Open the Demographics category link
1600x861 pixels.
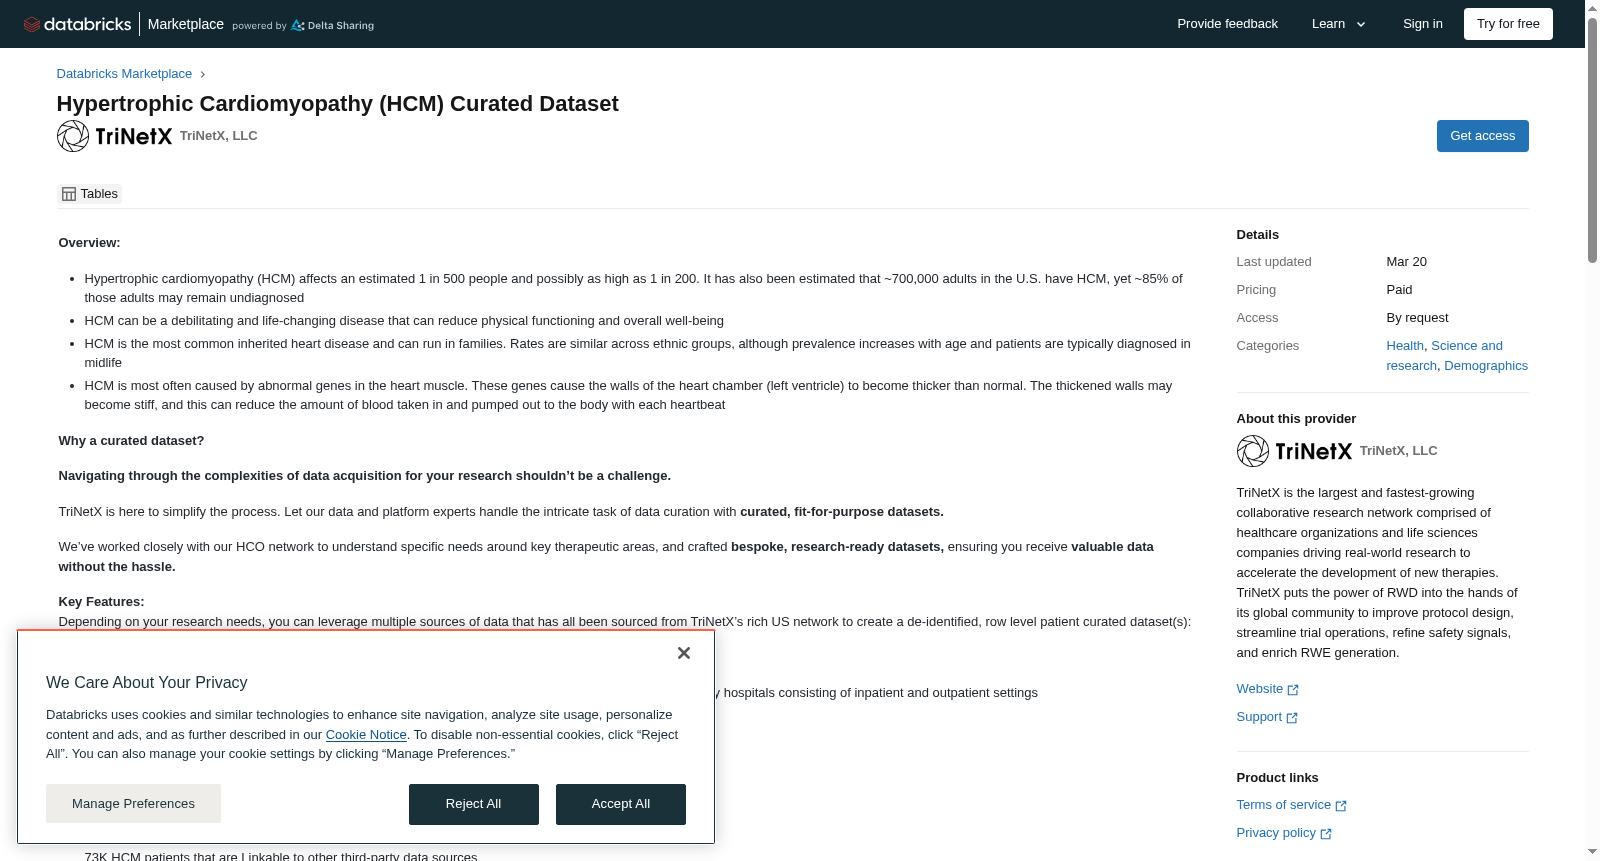pyautogui.click(x=1486, y=366)
